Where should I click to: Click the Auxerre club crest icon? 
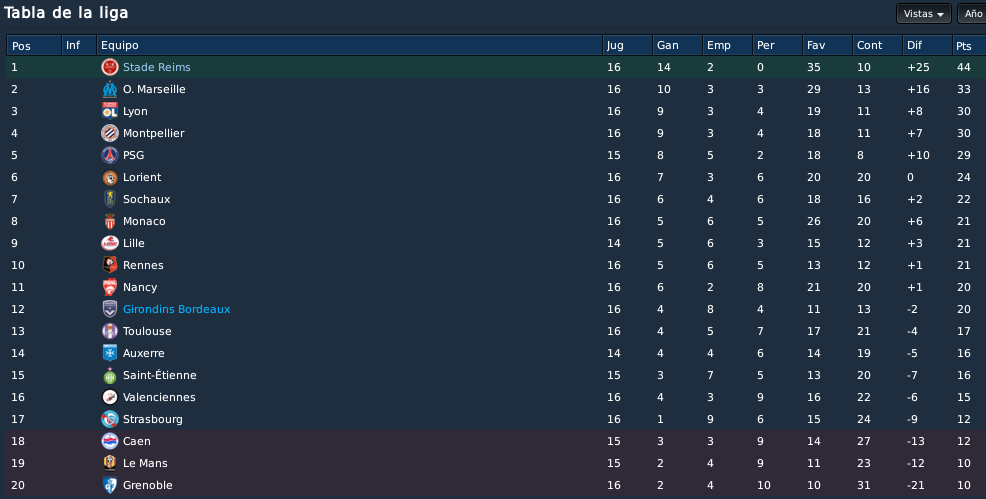pyautogui.click(x=110, y=353)
